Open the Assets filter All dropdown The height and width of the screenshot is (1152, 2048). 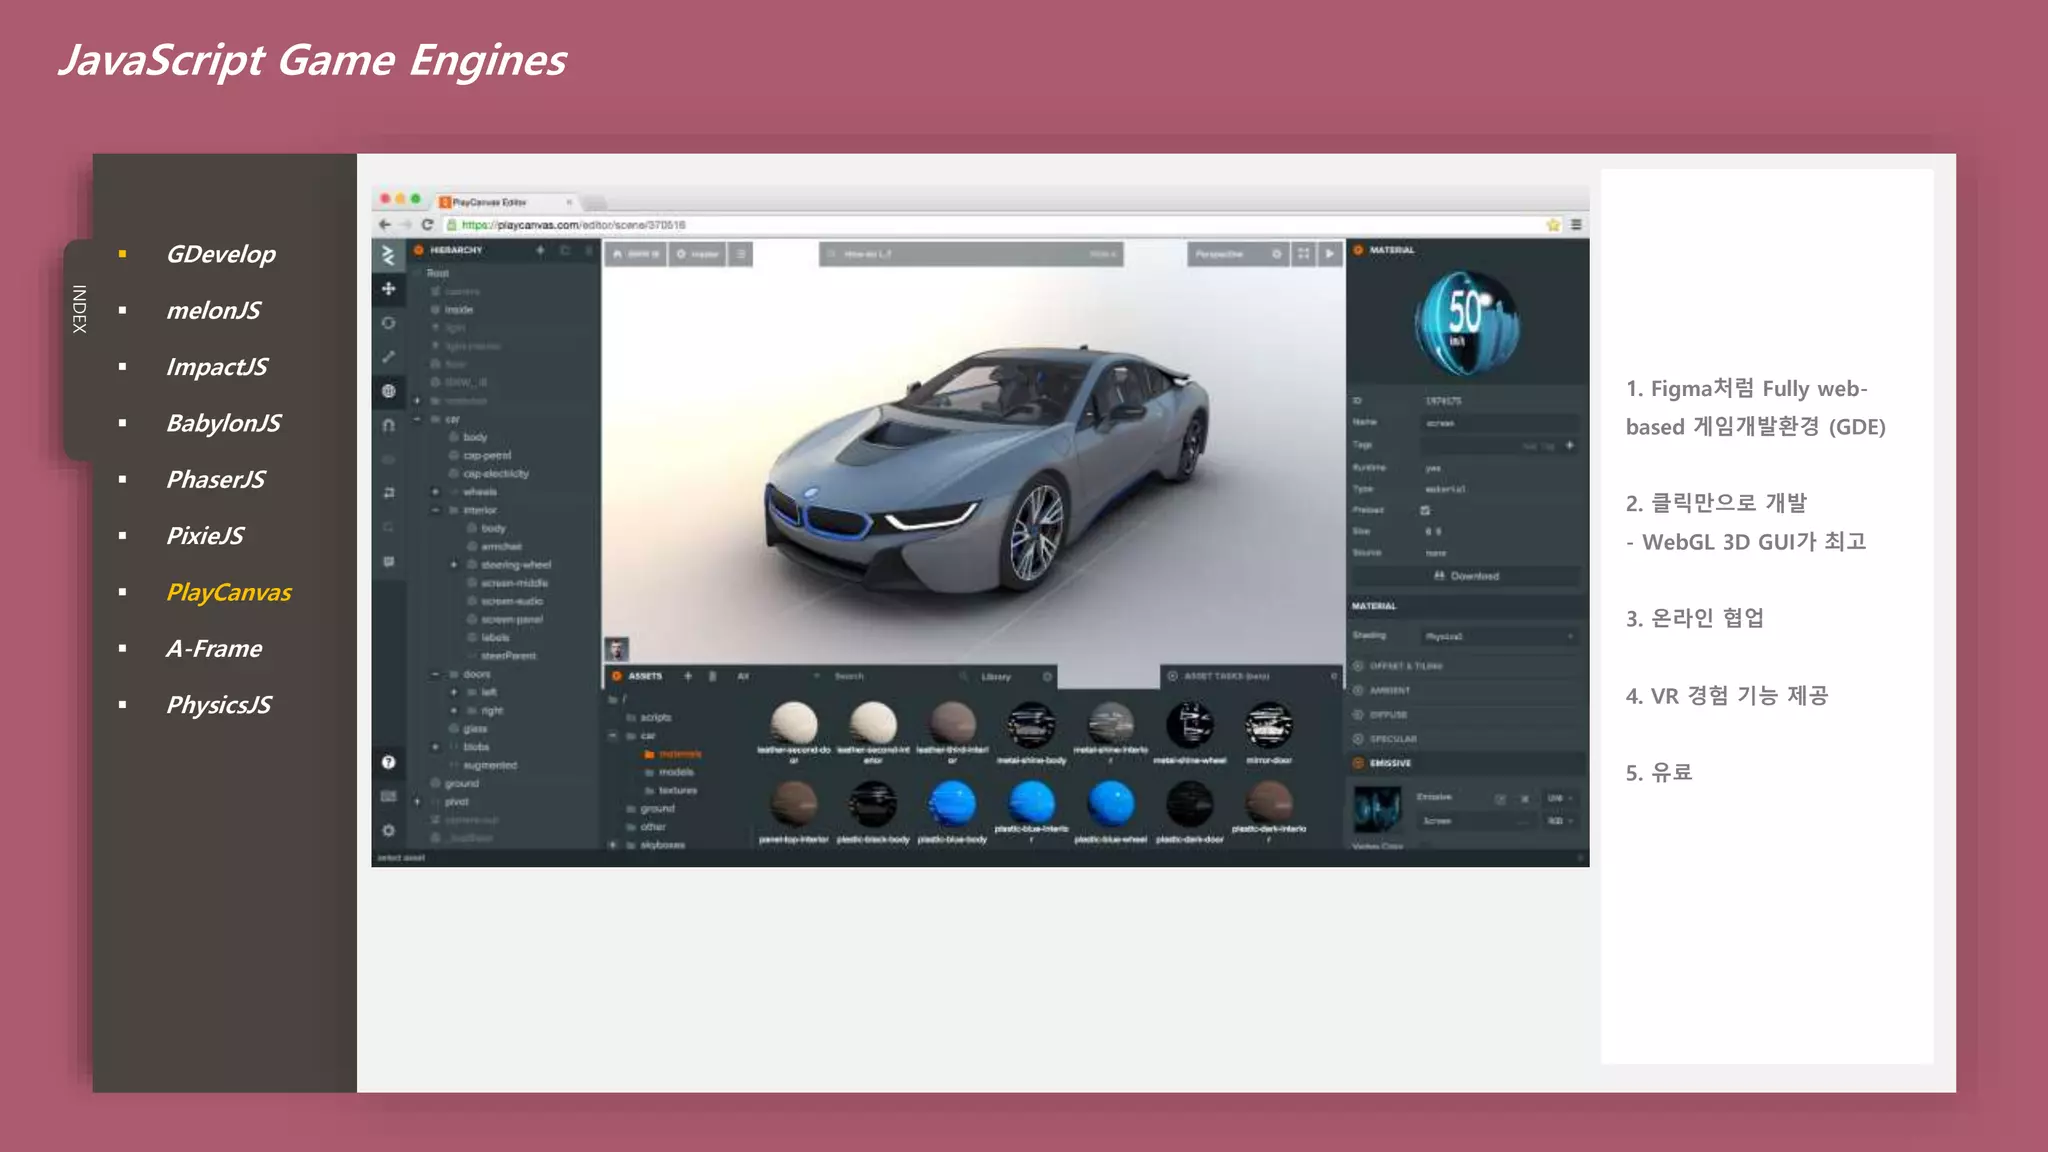click(x=777, y=676)
